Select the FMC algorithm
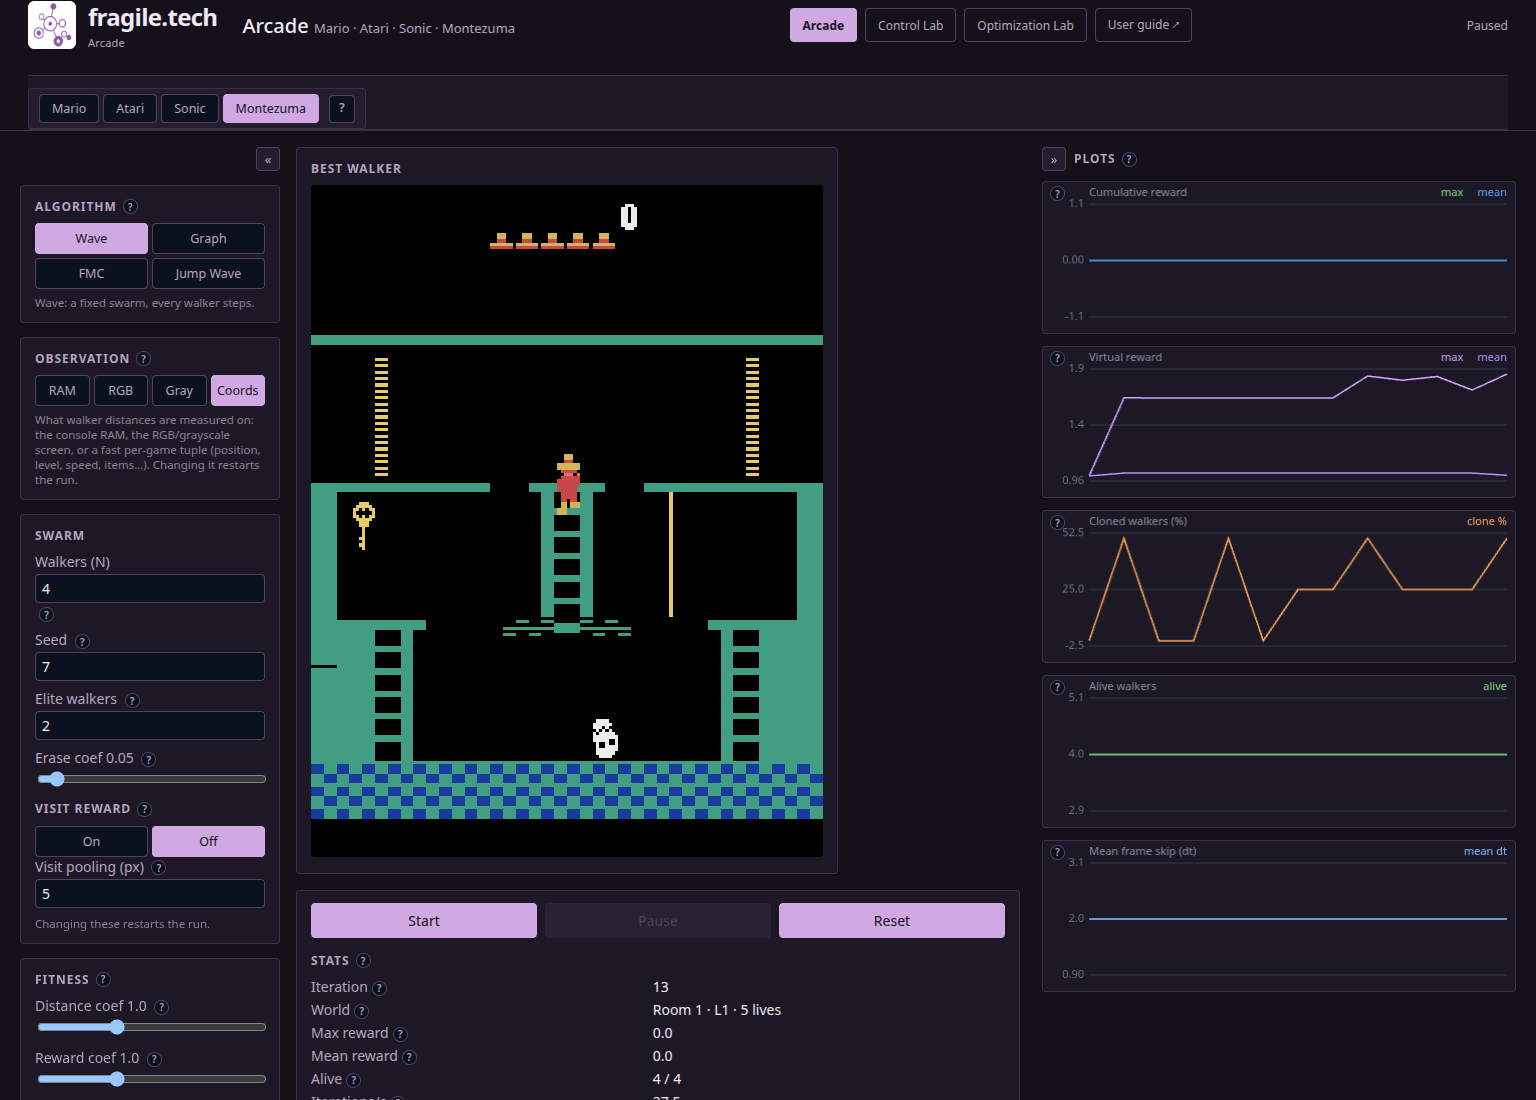1536x1100 pixels. (91, 274)
